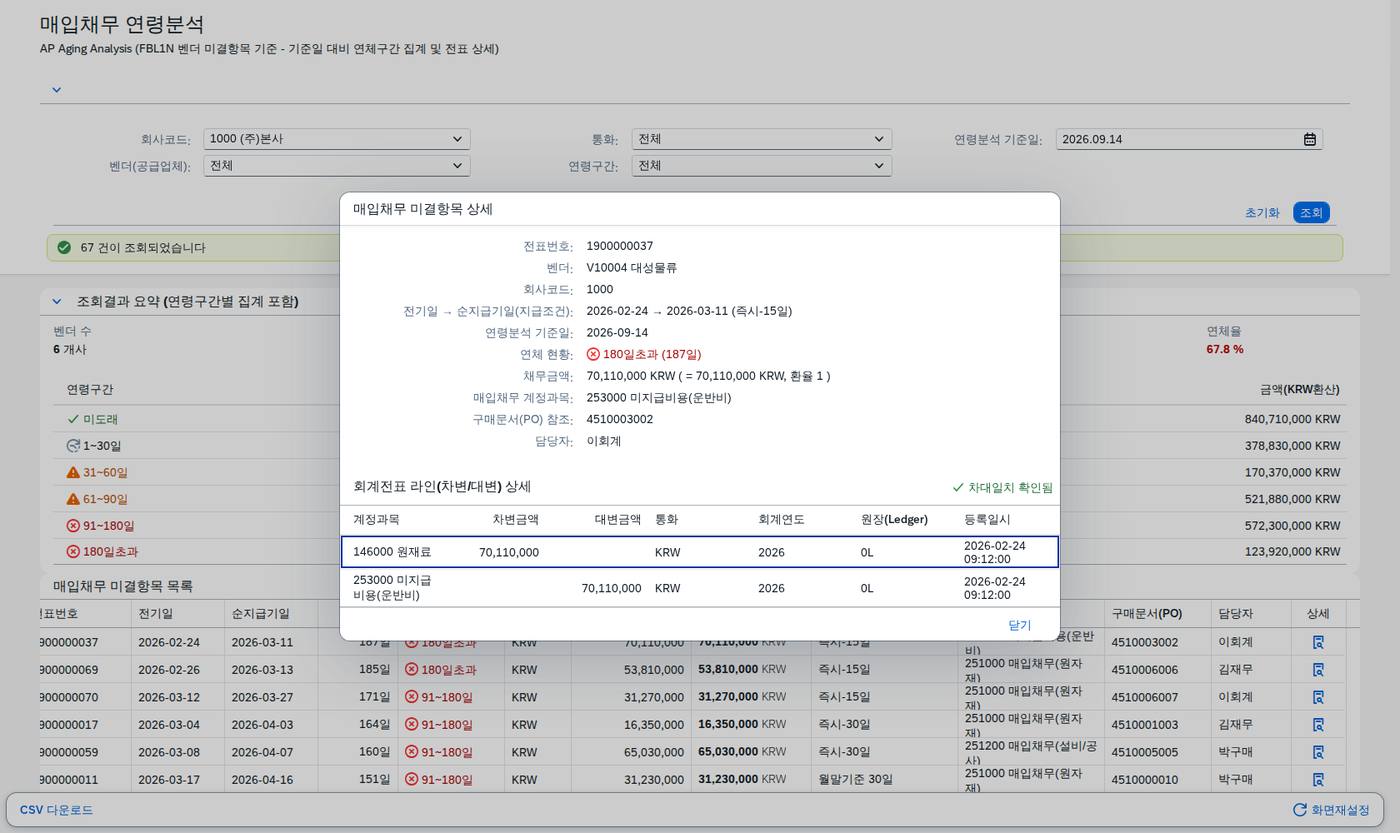Viewport: 1400px width, 833px height.
Task: Click list cell 2026-03-13 due date
Action: click(x=262, y=670)
